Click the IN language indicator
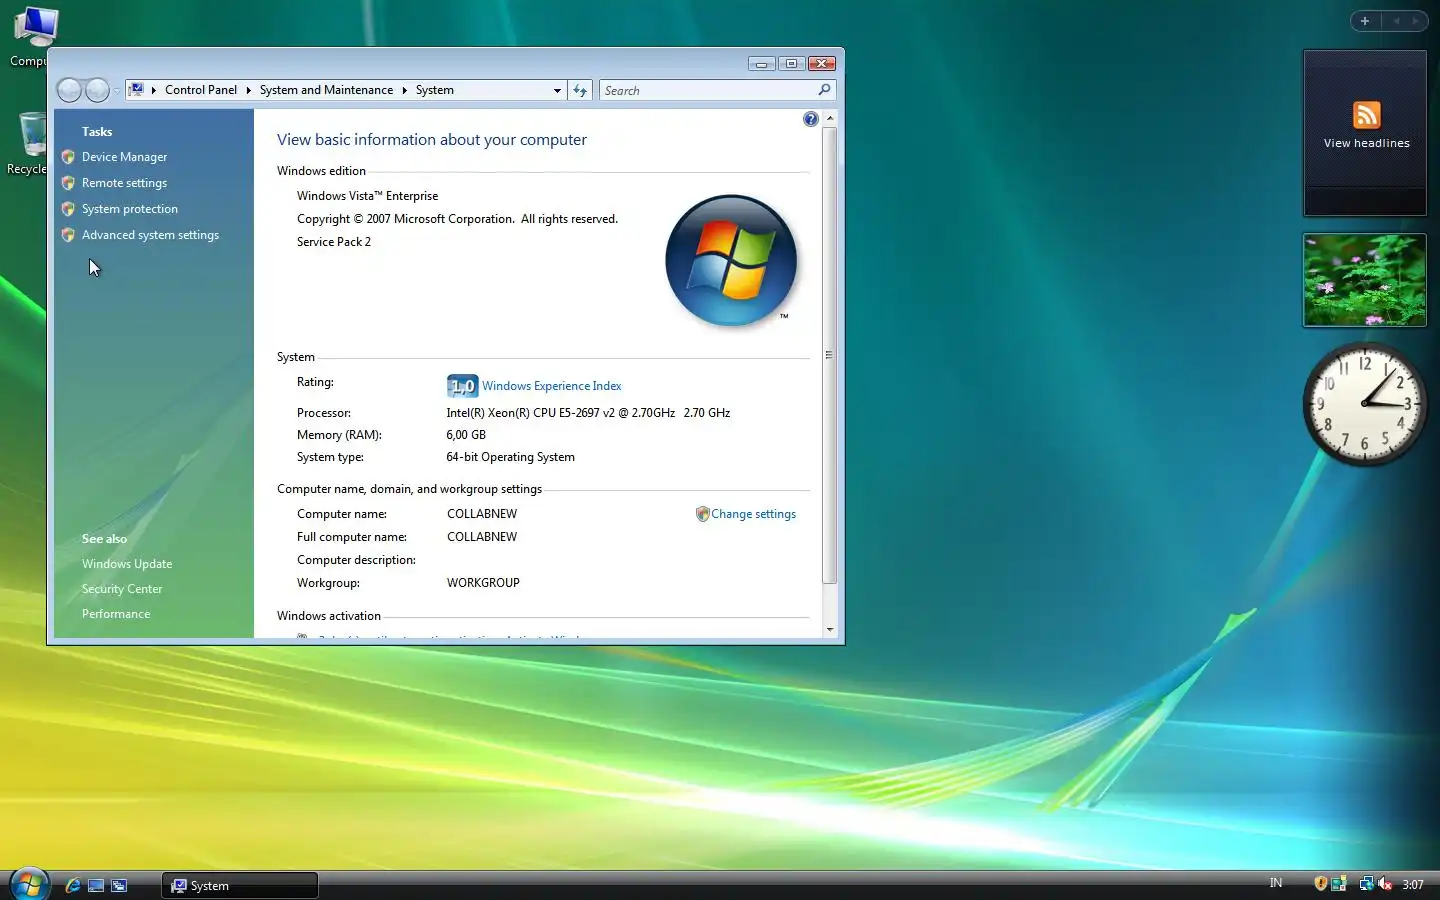Viewport: 1440px width, 900px height. click(1276, 884)
